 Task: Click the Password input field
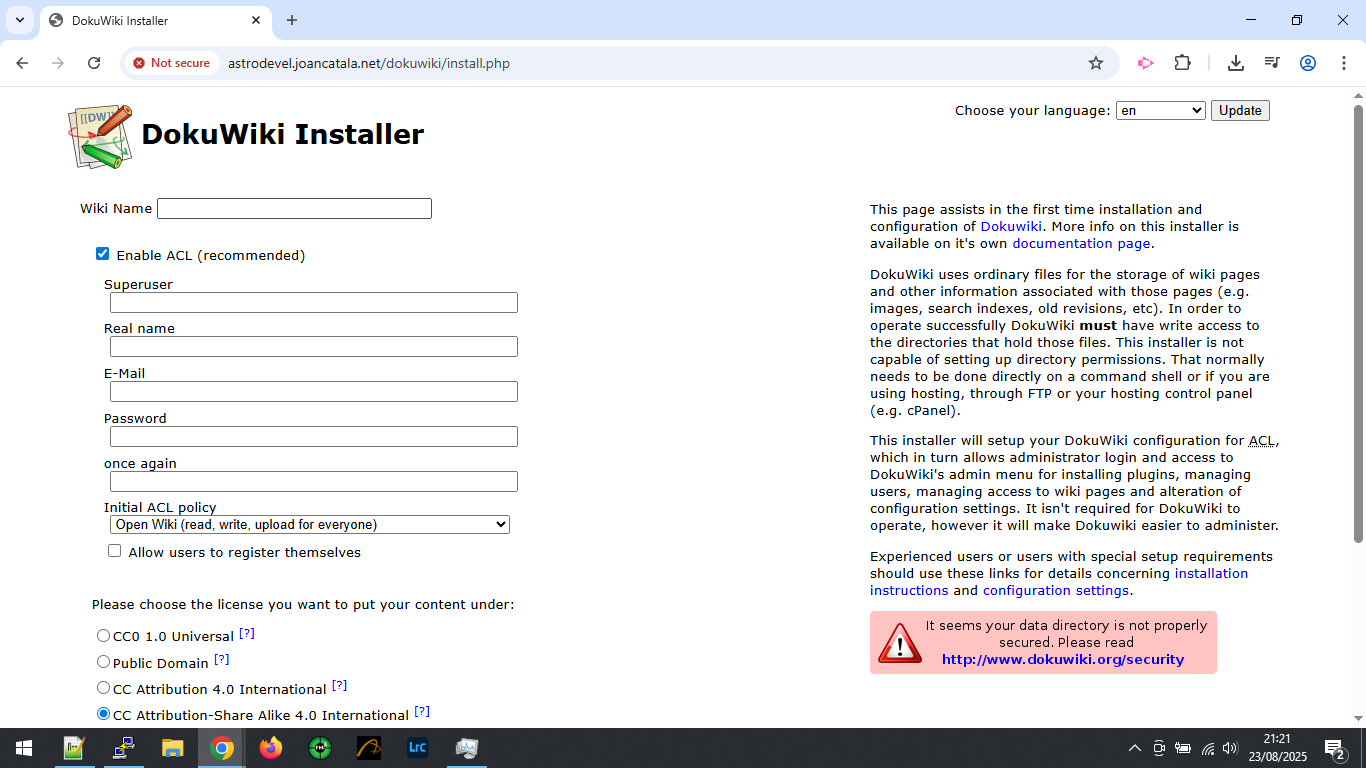coord(314,436)
